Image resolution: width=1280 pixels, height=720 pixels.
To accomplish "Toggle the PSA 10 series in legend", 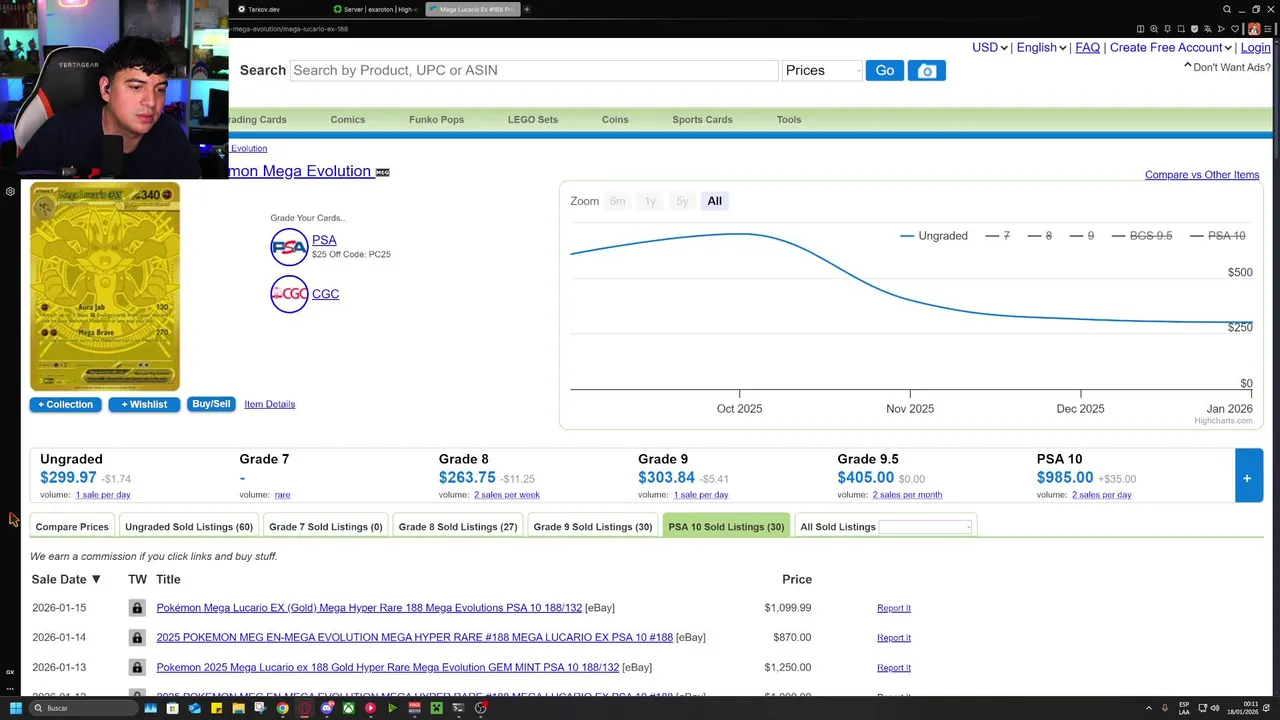I will click(1218, 236).
